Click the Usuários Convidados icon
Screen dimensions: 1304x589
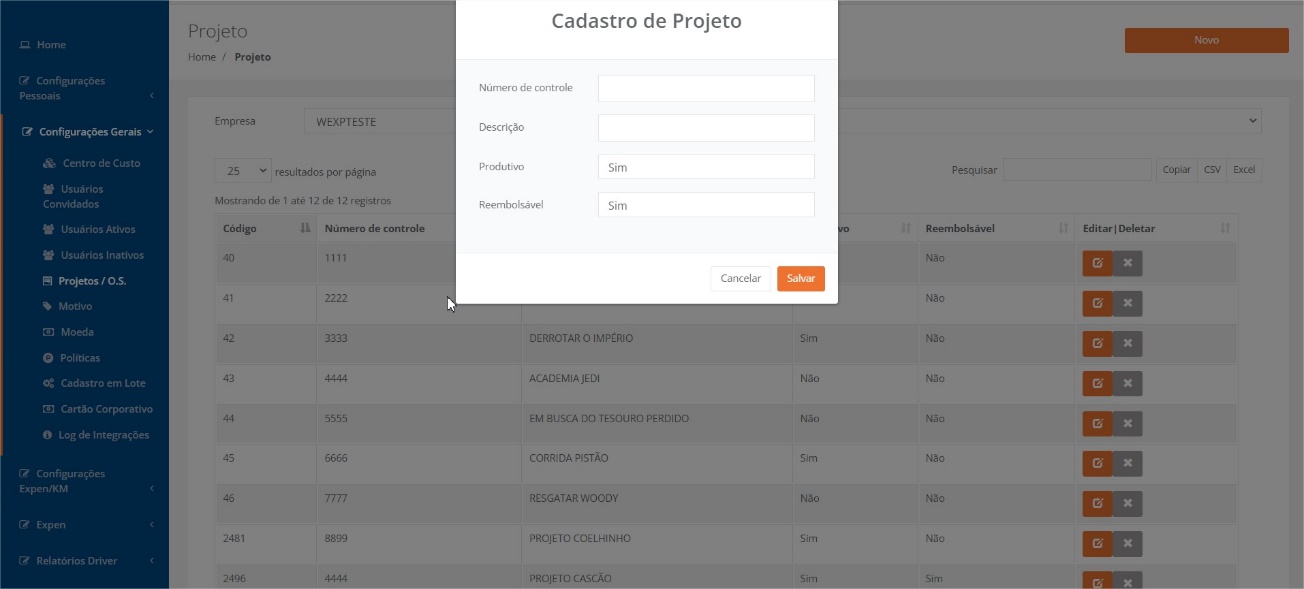49,189
